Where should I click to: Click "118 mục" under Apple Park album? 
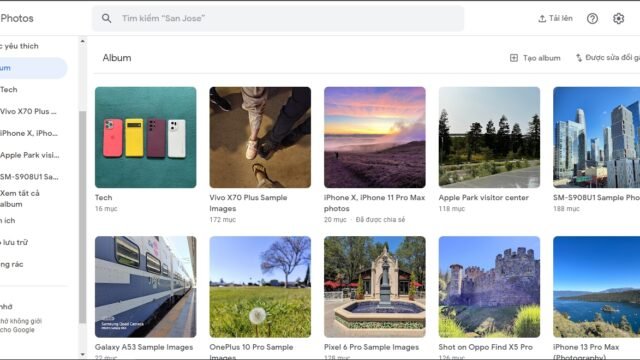pyautogui.click(x=452, y=209)
